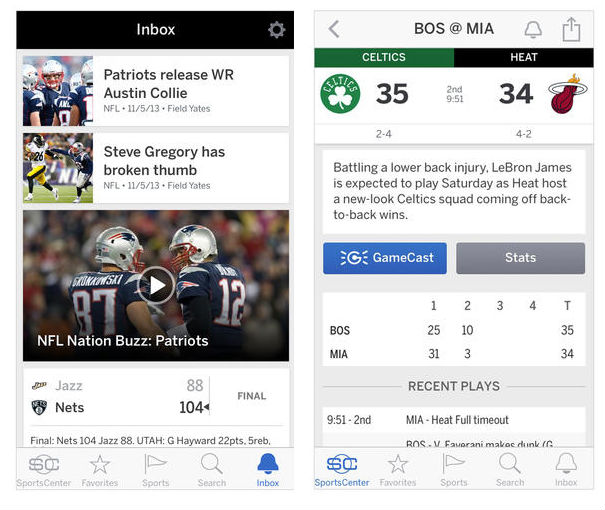Tap the share icon beside BOS @ MIA
The width and height of the screenshot is (605, 510).
click(571, 29)
